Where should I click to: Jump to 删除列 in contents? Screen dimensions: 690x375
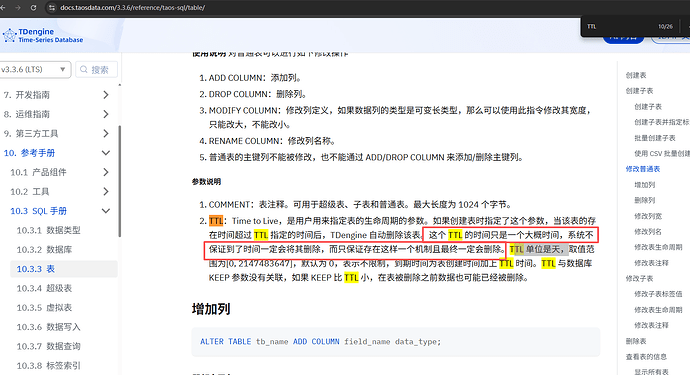pyautogui.click(x=645, y=200)
